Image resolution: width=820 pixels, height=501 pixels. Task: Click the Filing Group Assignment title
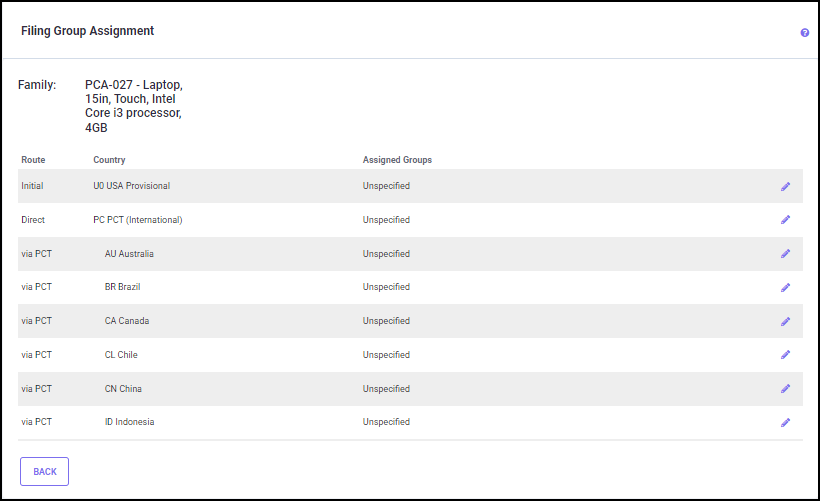87,31
